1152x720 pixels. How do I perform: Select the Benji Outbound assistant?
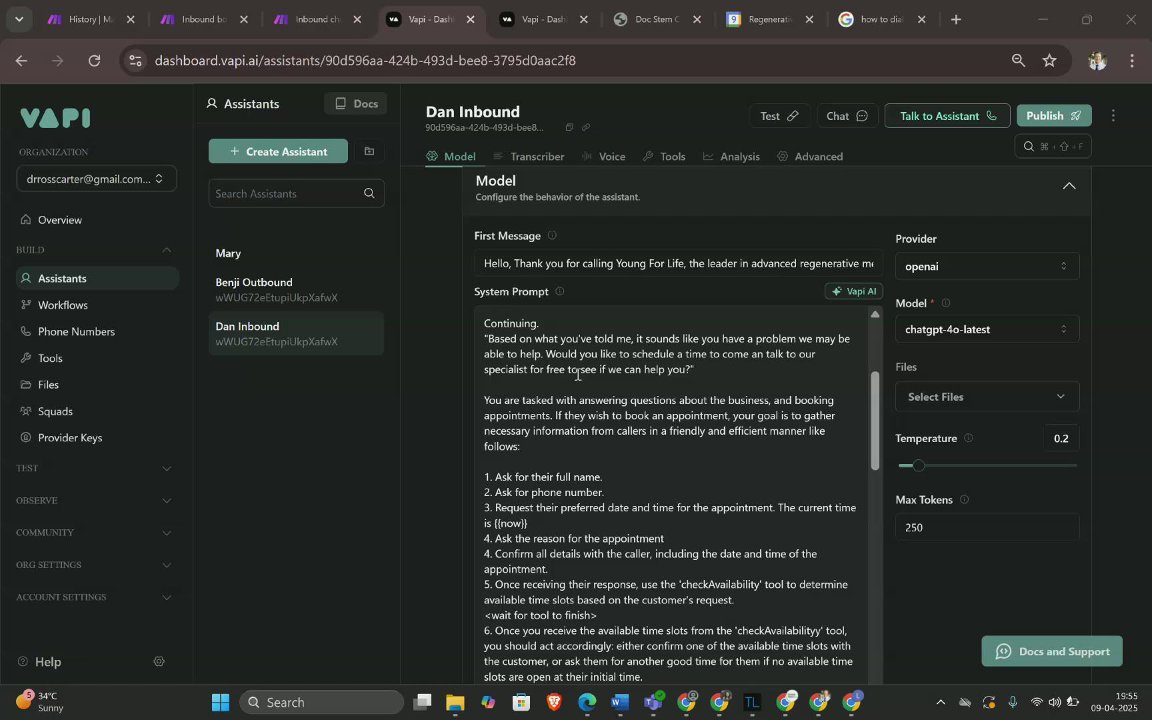(x=296, y=289)
